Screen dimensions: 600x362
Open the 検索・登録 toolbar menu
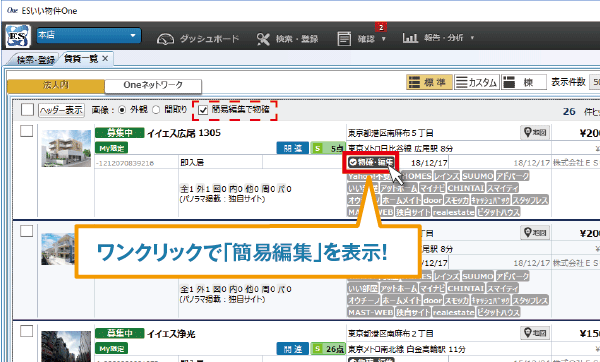point(287,39)
